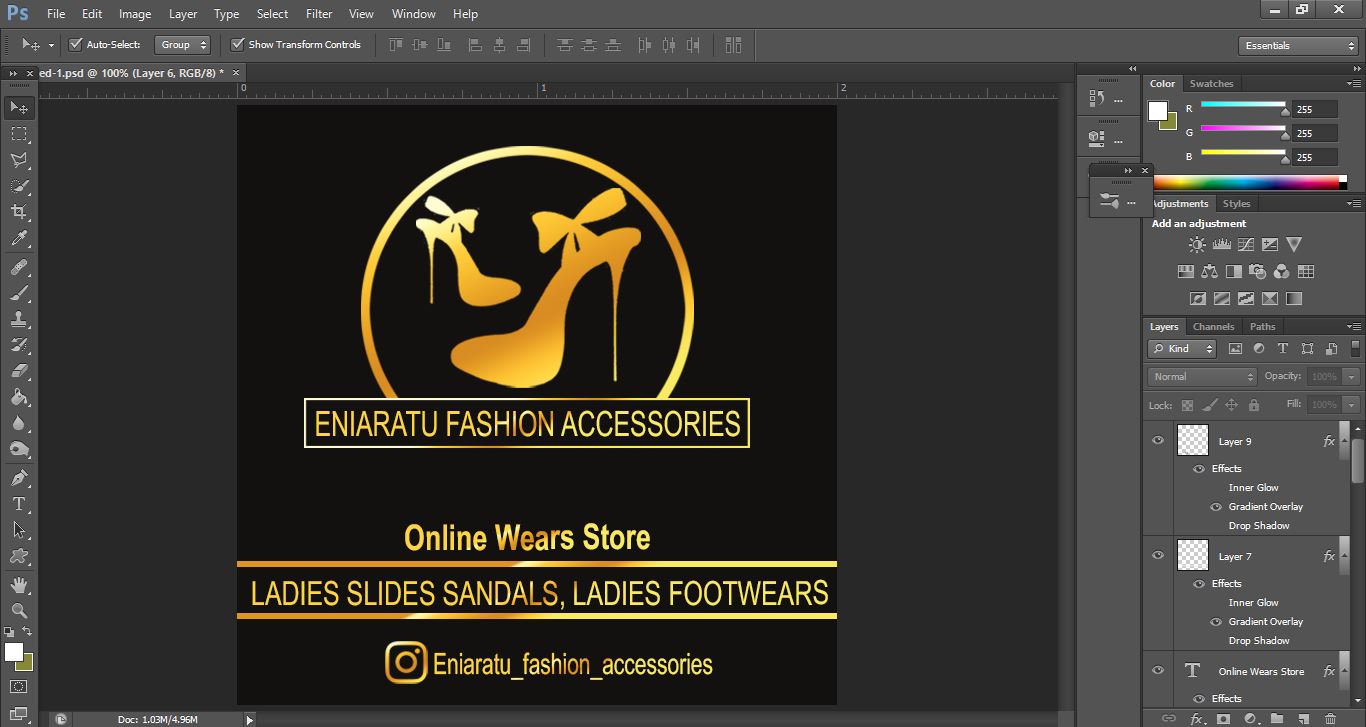1366x727 pixels.
Task: Select the Zoom tool
Action: tap(19, 610)
